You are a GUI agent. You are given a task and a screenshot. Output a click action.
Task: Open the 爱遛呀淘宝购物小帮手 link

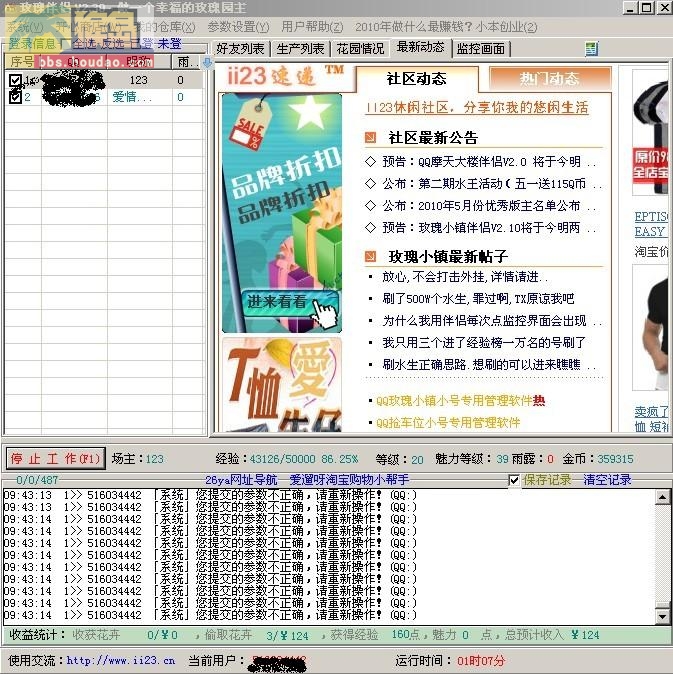click(349, 480)
